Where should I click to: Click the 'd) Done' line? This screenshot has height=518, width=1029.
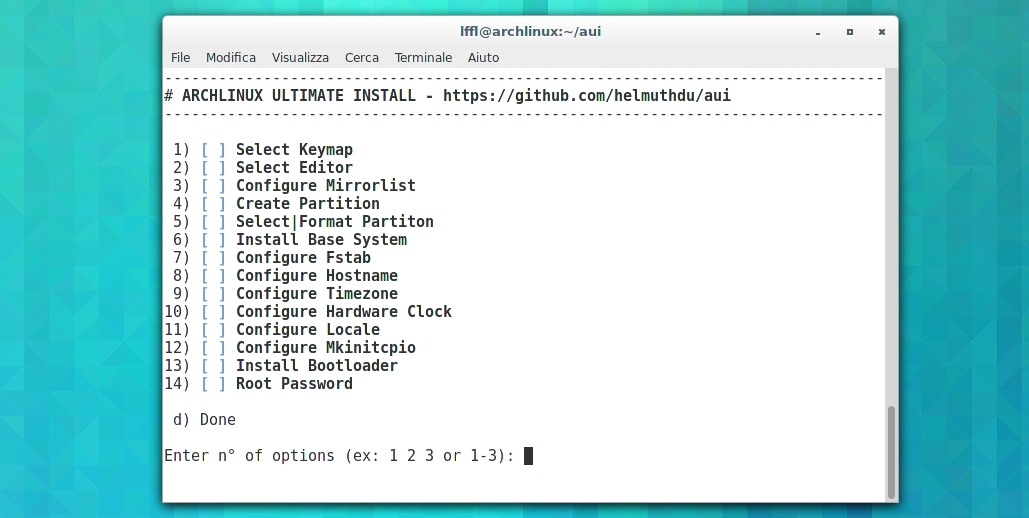coord(204,420)
